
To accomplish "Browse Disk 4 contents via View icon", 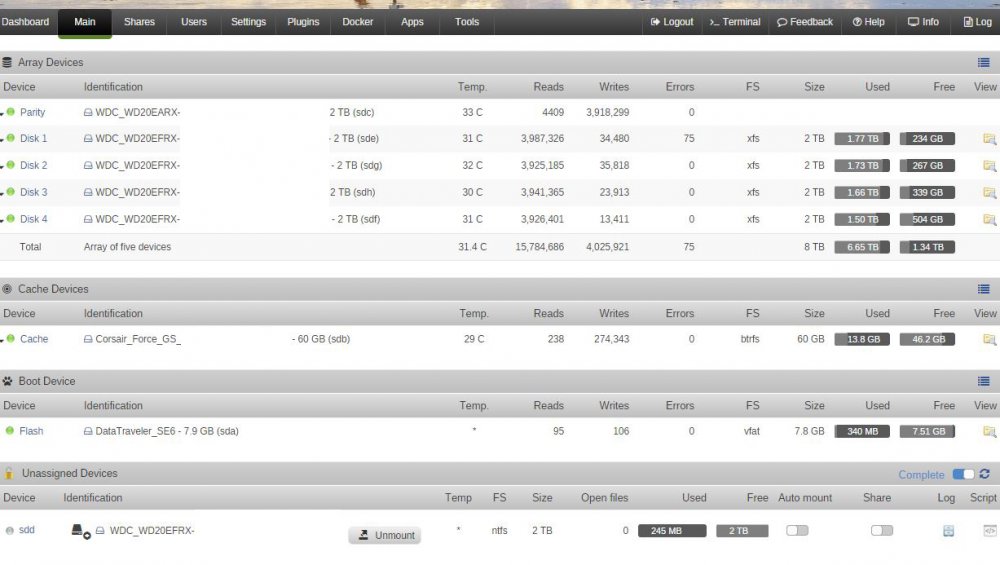I will (989, 219).
